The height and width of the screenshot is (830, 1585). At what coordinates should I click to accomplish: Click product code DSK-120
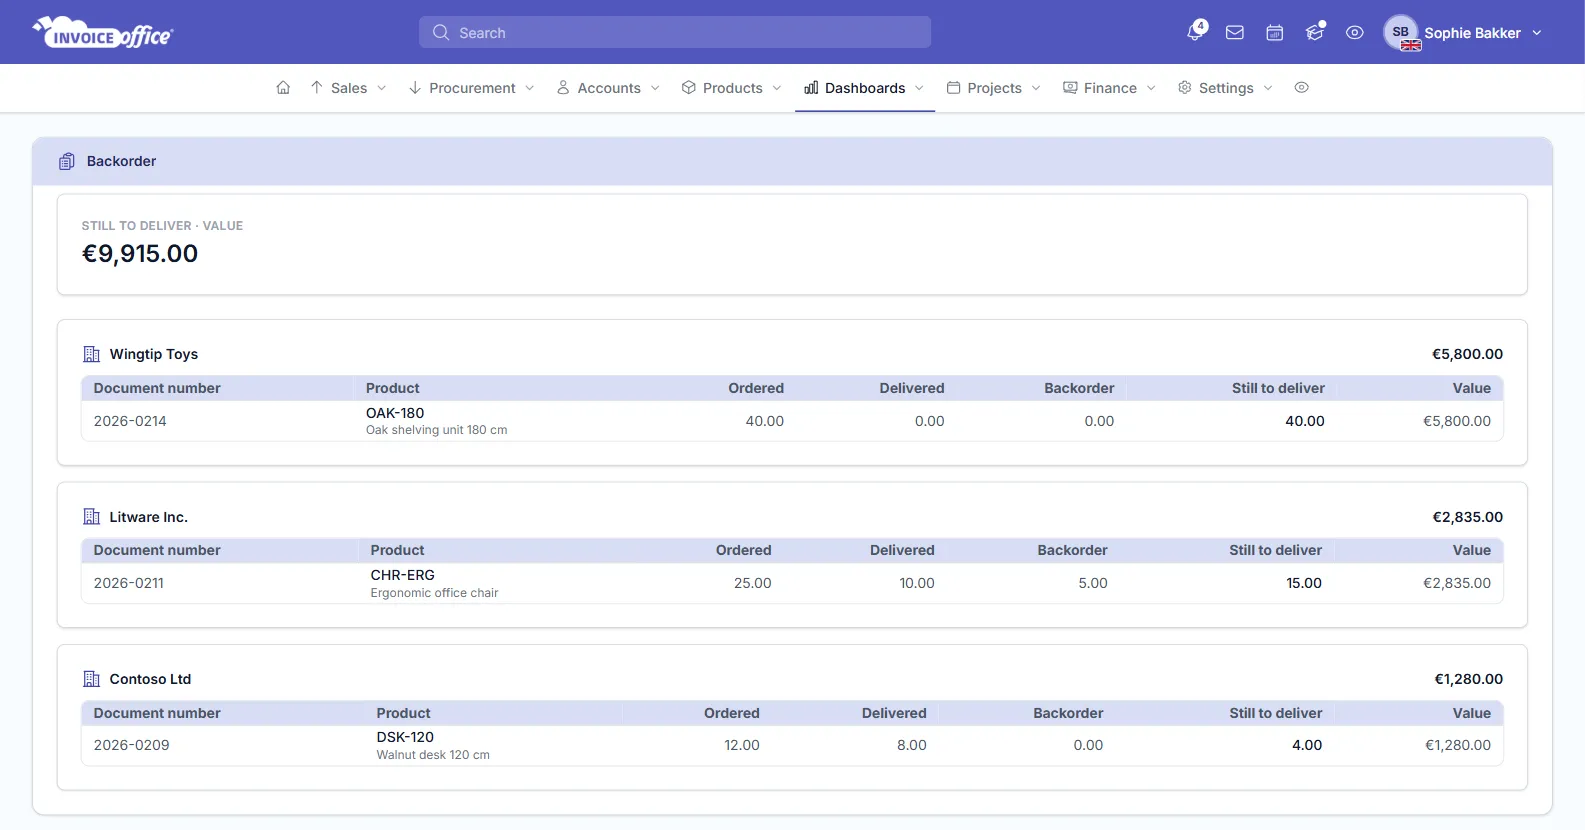tap(405, 737)
